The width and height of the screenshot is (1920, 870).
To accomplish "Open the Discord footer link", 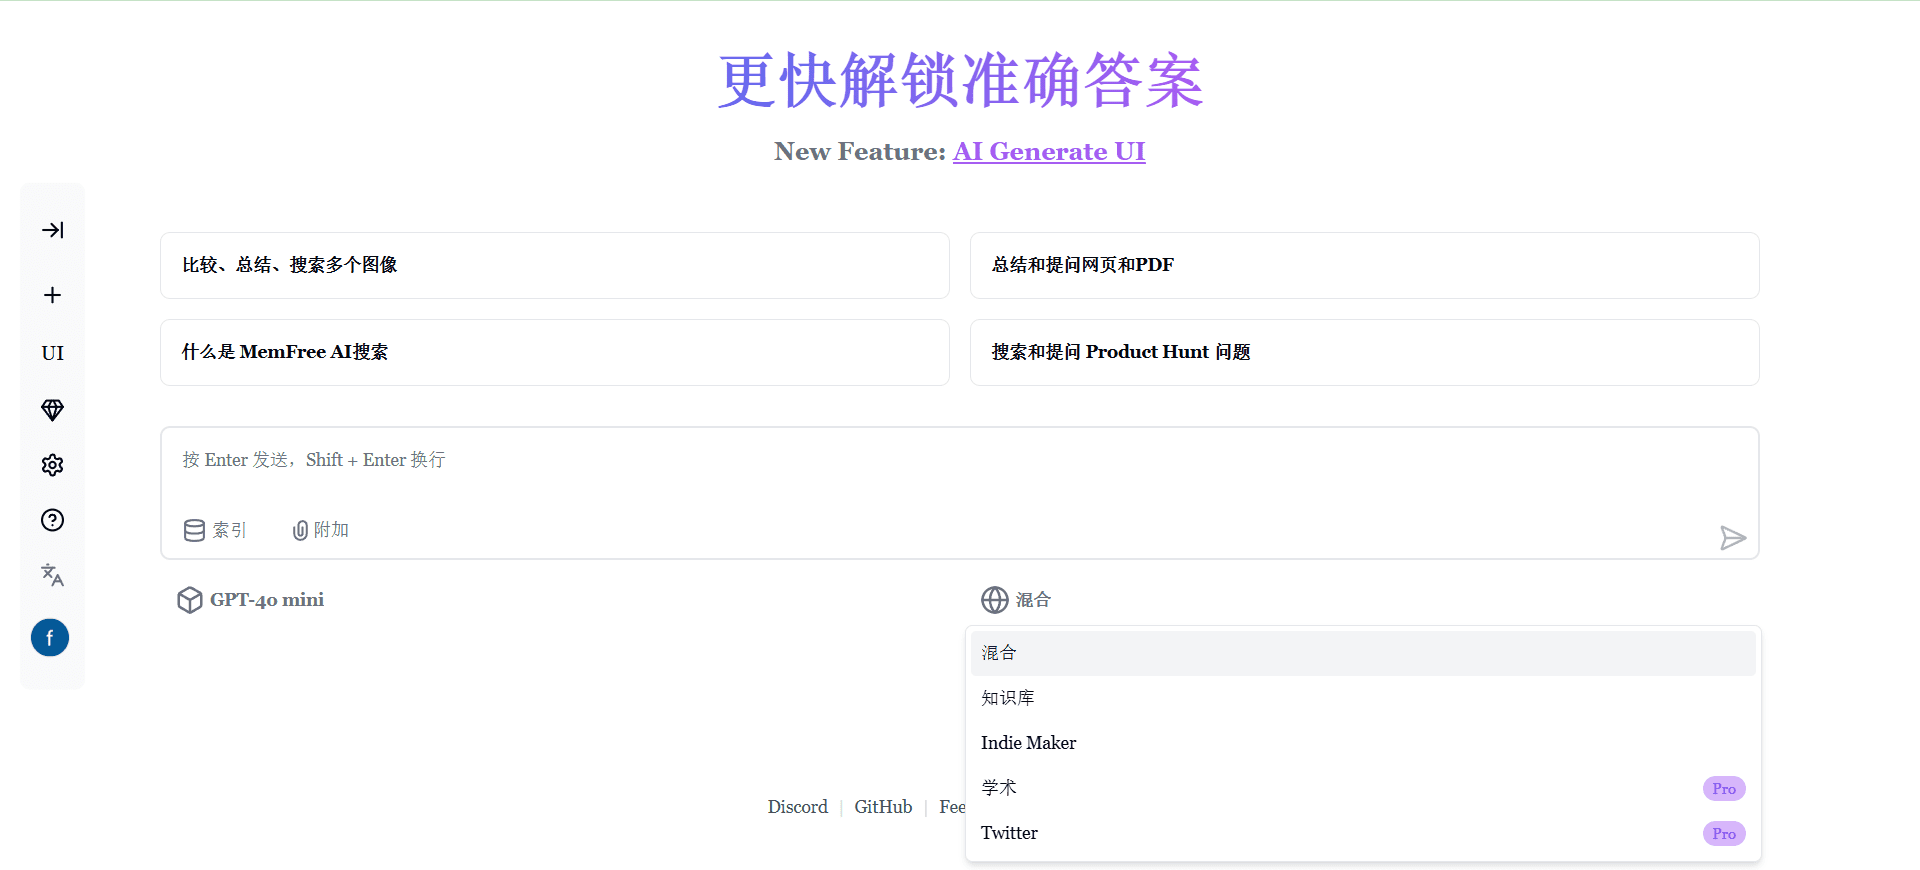I will 798,807.
